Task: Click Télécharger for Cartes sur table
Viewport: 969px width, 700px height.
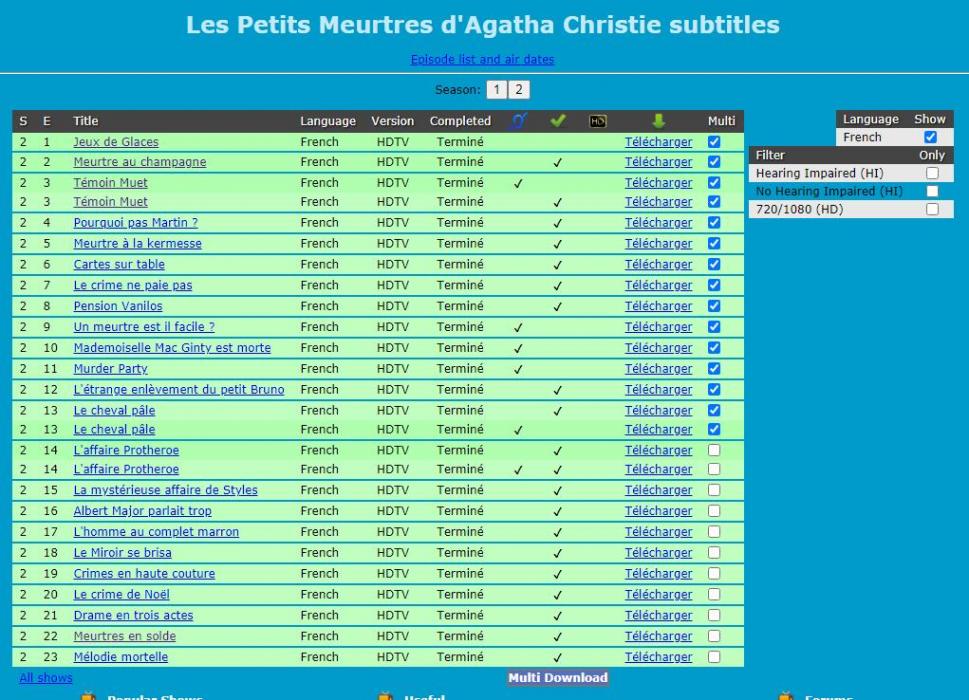Action: coord(658,265)
